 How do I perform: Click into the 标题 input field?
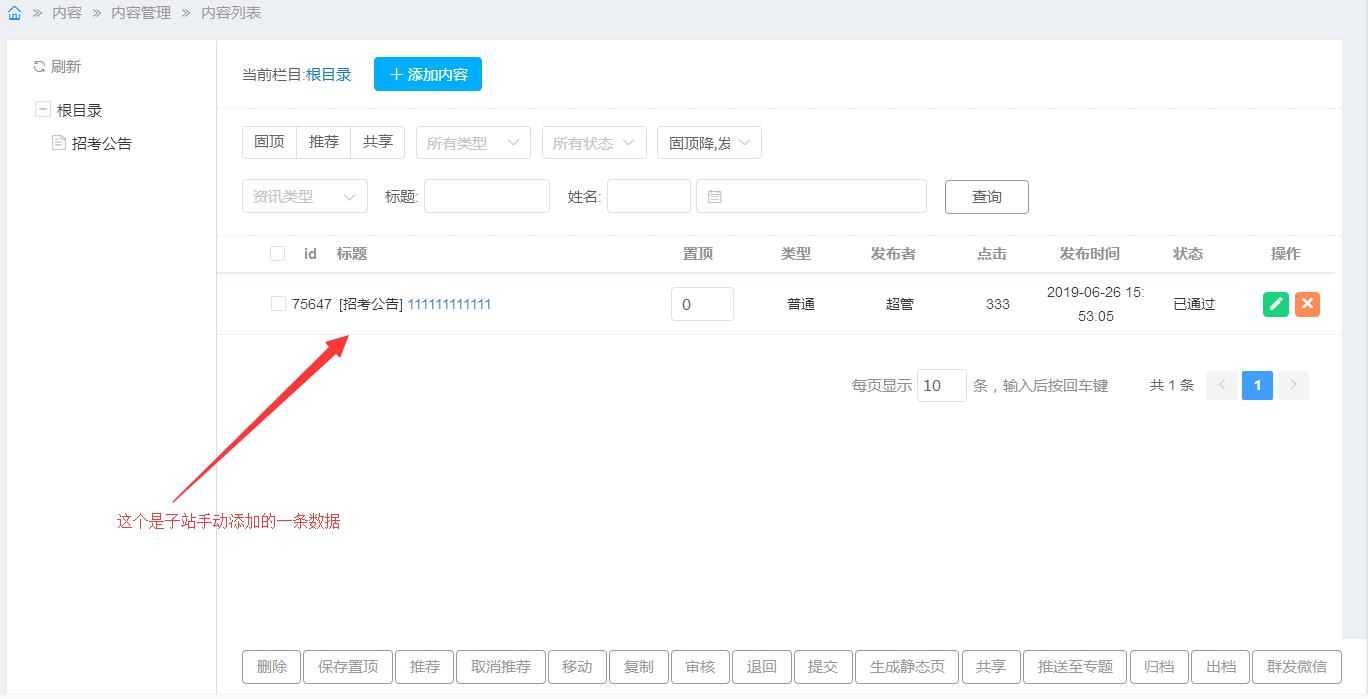(x=487, y=196)
